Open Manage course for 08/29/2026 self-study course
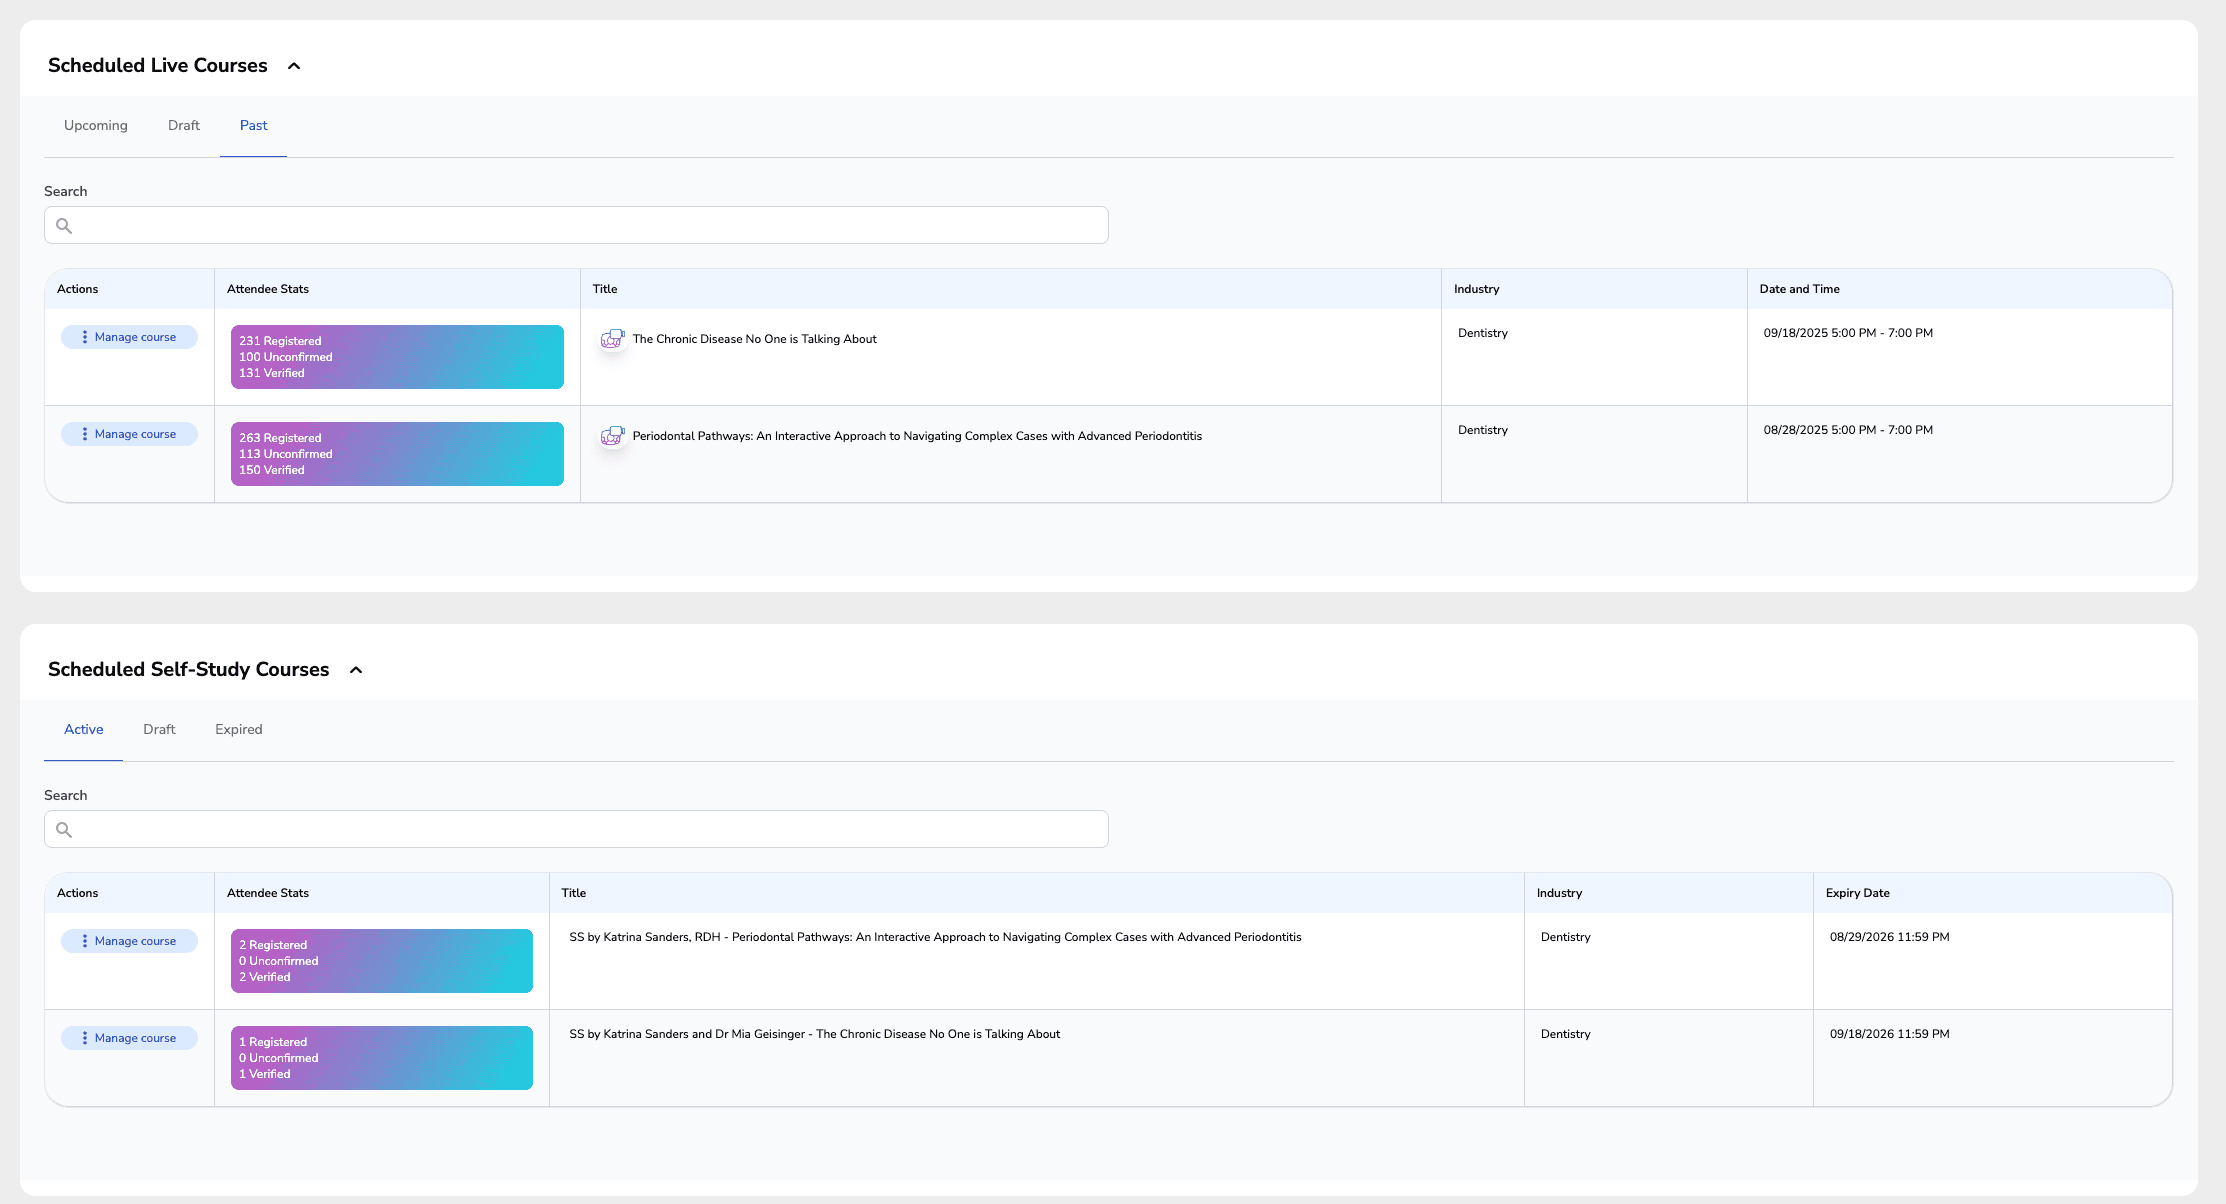This screenshot has height=1204, width=2226. (x=129, y=941)
